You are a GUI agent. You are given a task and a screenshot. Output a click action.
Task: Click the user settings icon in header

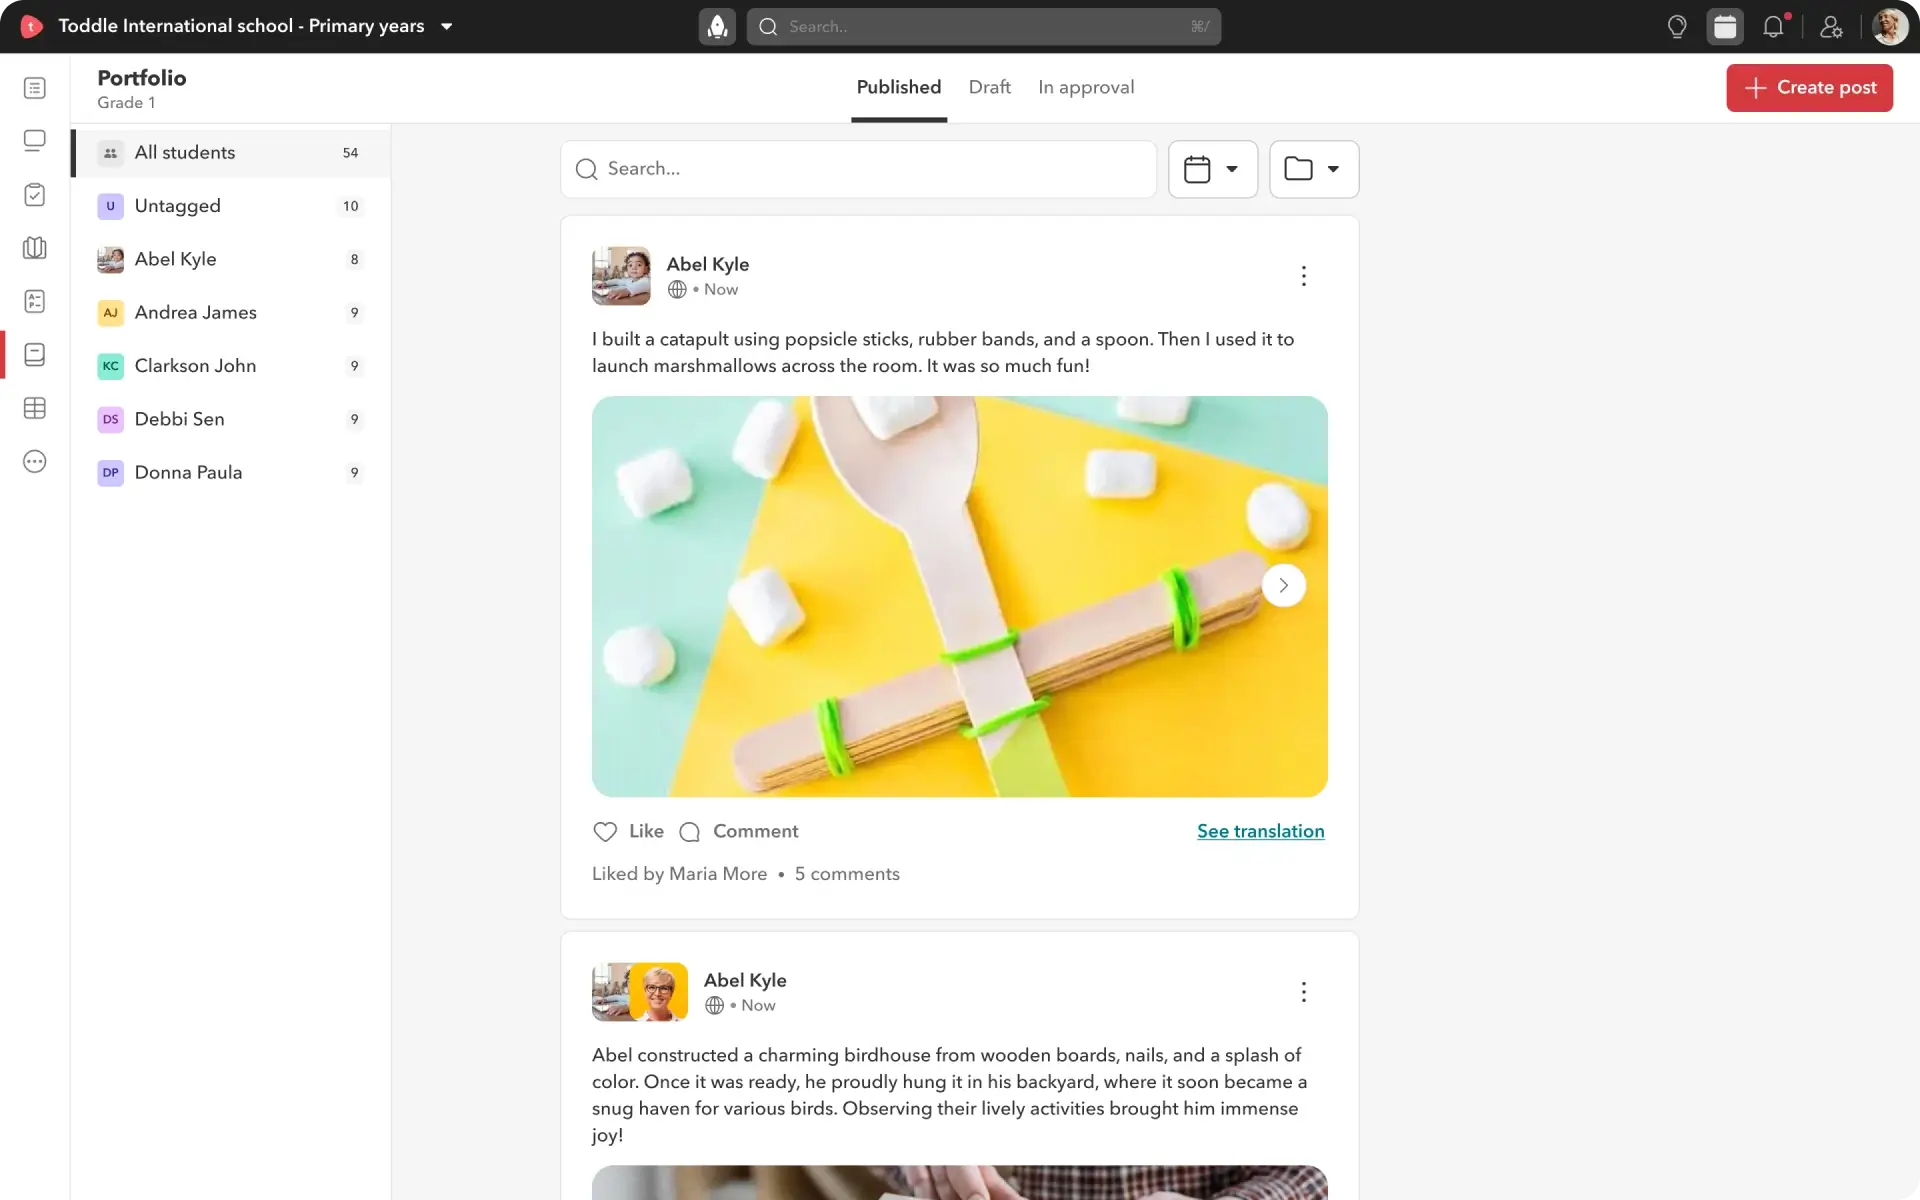point(1831,27)
